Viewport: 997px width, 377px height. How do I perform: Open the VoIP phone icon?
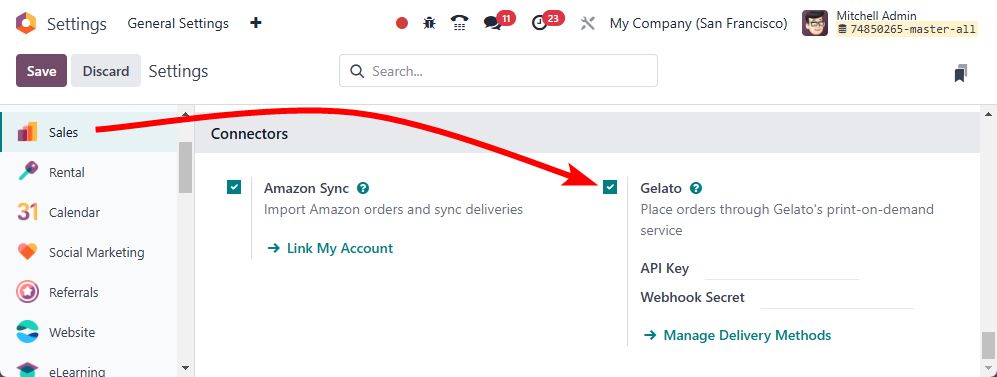460,24
